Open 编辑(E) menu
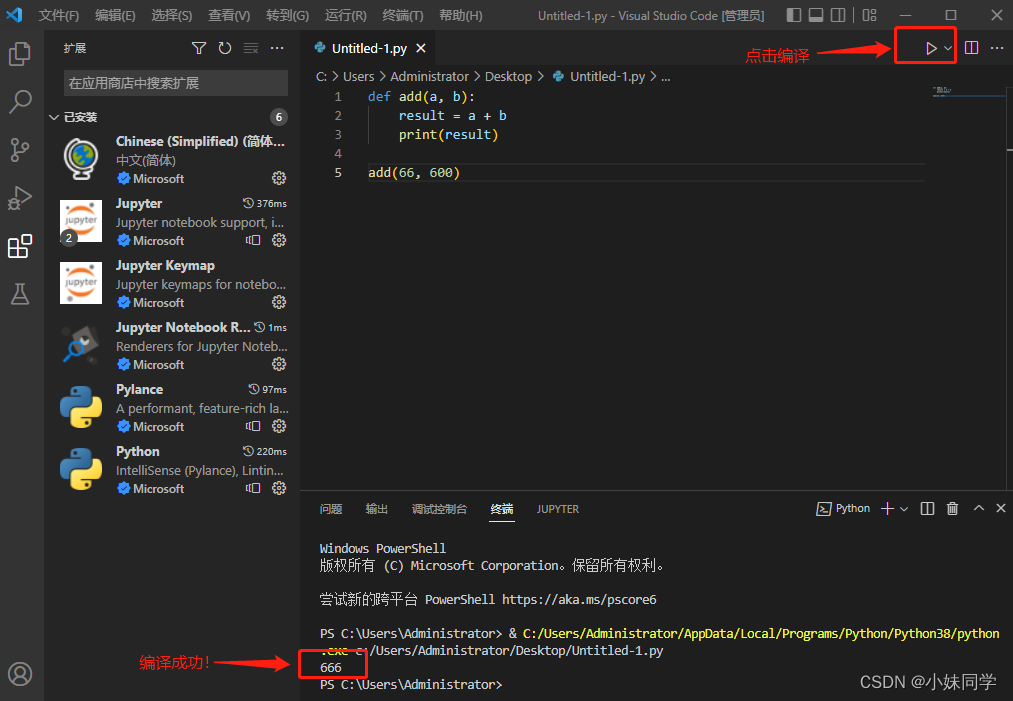This screenshot has width=1013, height=701. (x=115, y=16)
